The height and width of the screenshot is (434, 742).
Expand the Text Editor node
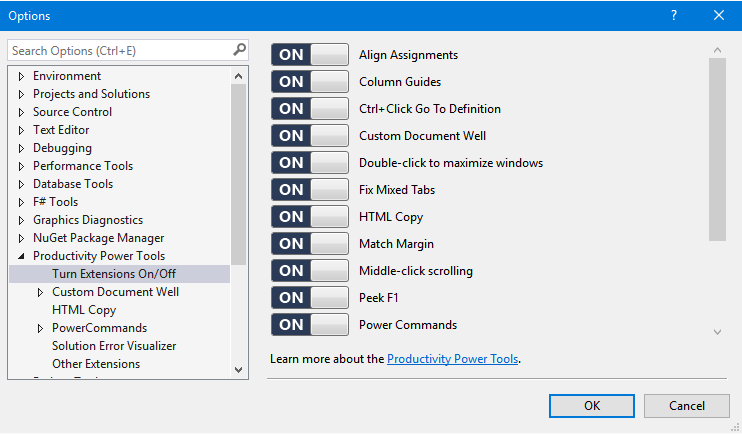point(21,130)
